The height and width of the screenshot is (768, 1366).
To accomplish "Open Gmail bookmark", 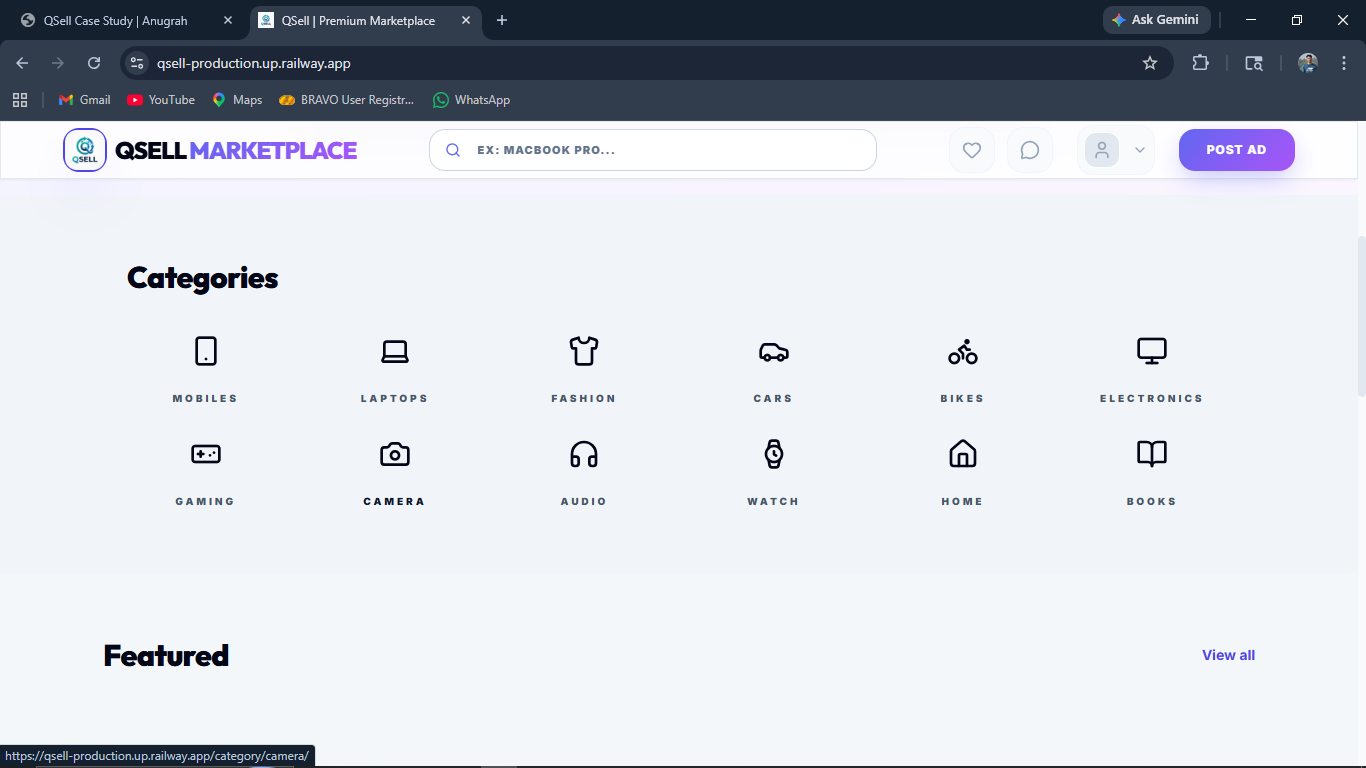I will tap(84, 100).
